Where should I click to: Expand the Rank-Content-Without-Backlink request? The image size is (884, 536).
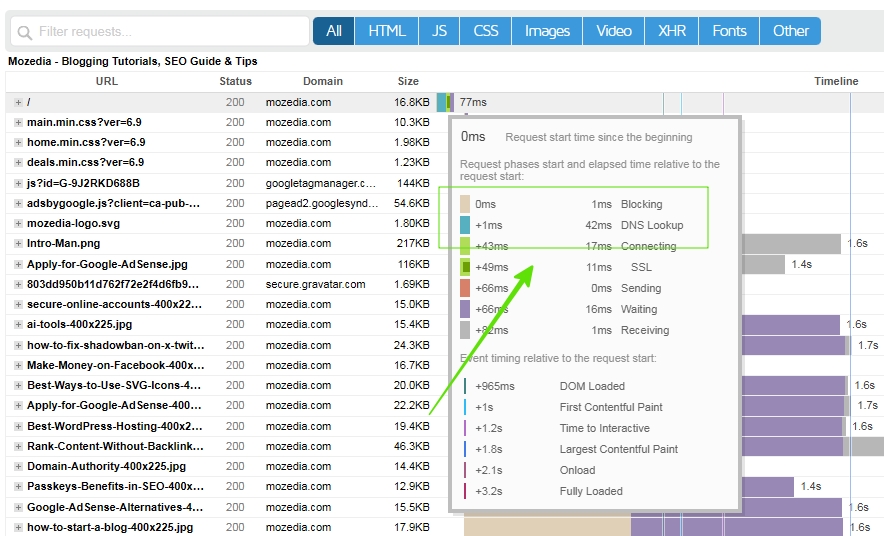click(18, 446)
